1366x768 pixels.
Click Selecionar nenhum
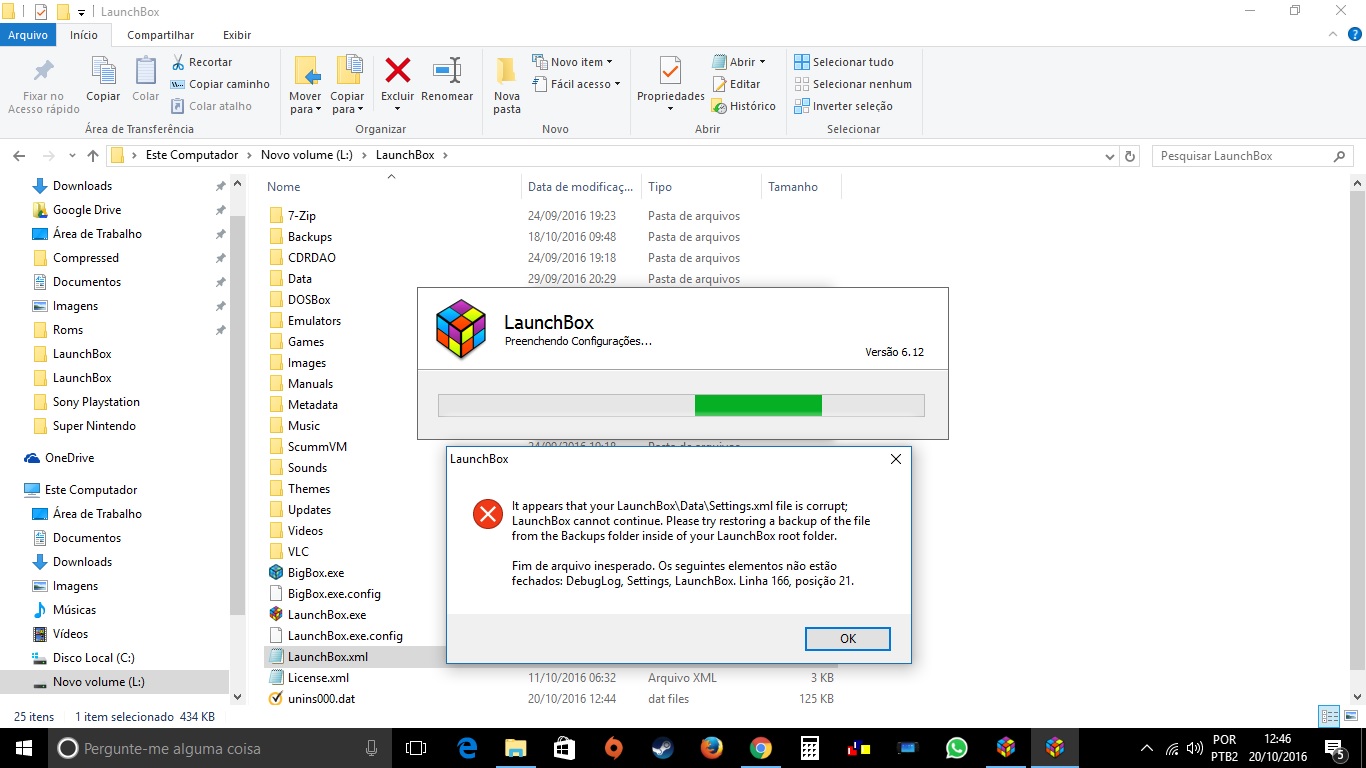(853, 84)
